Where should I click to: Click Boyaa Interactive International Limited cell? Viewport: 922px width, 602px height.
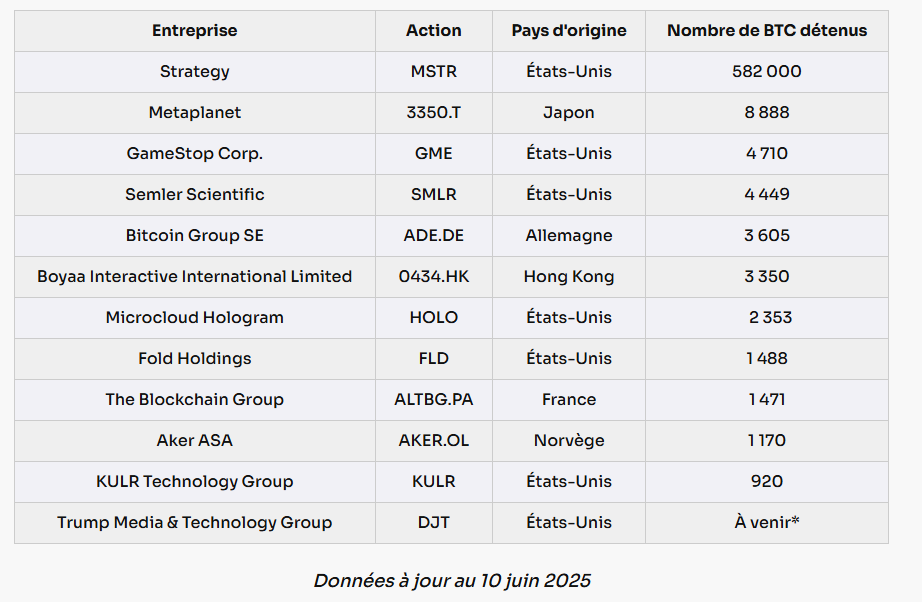195,276
